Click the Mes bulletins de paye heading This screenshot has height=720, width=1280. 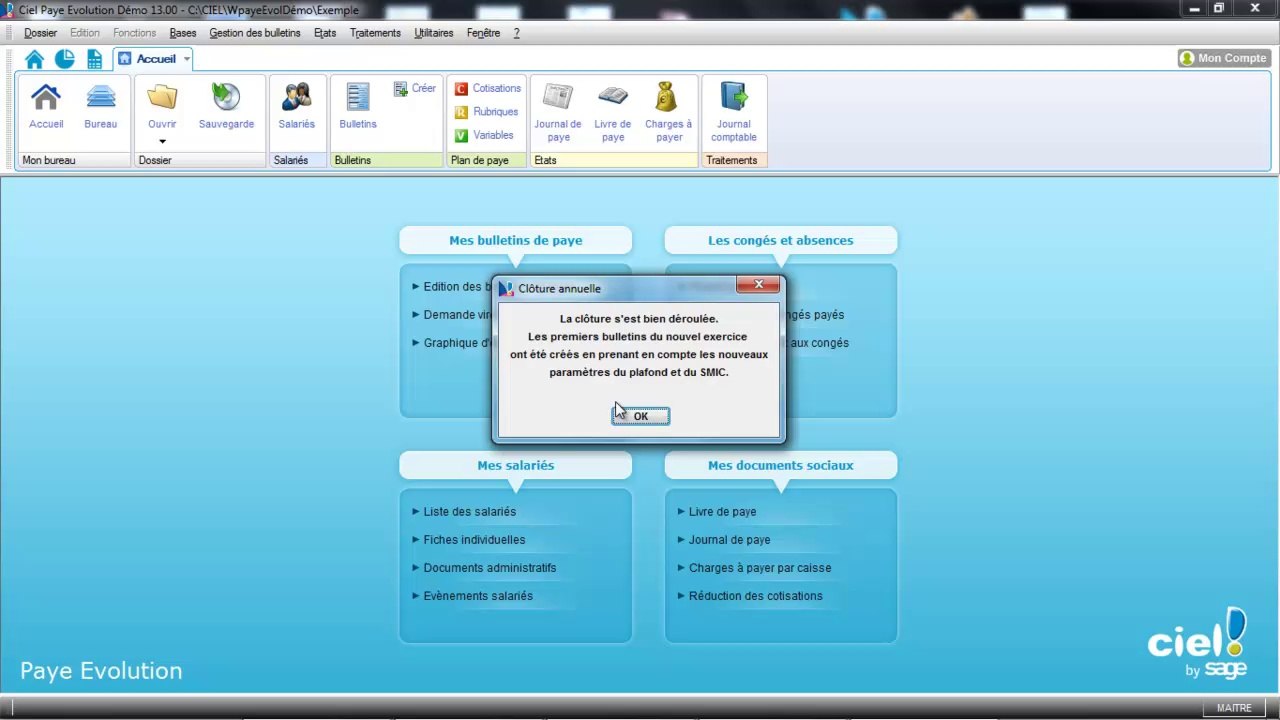[x=516, y=240]
